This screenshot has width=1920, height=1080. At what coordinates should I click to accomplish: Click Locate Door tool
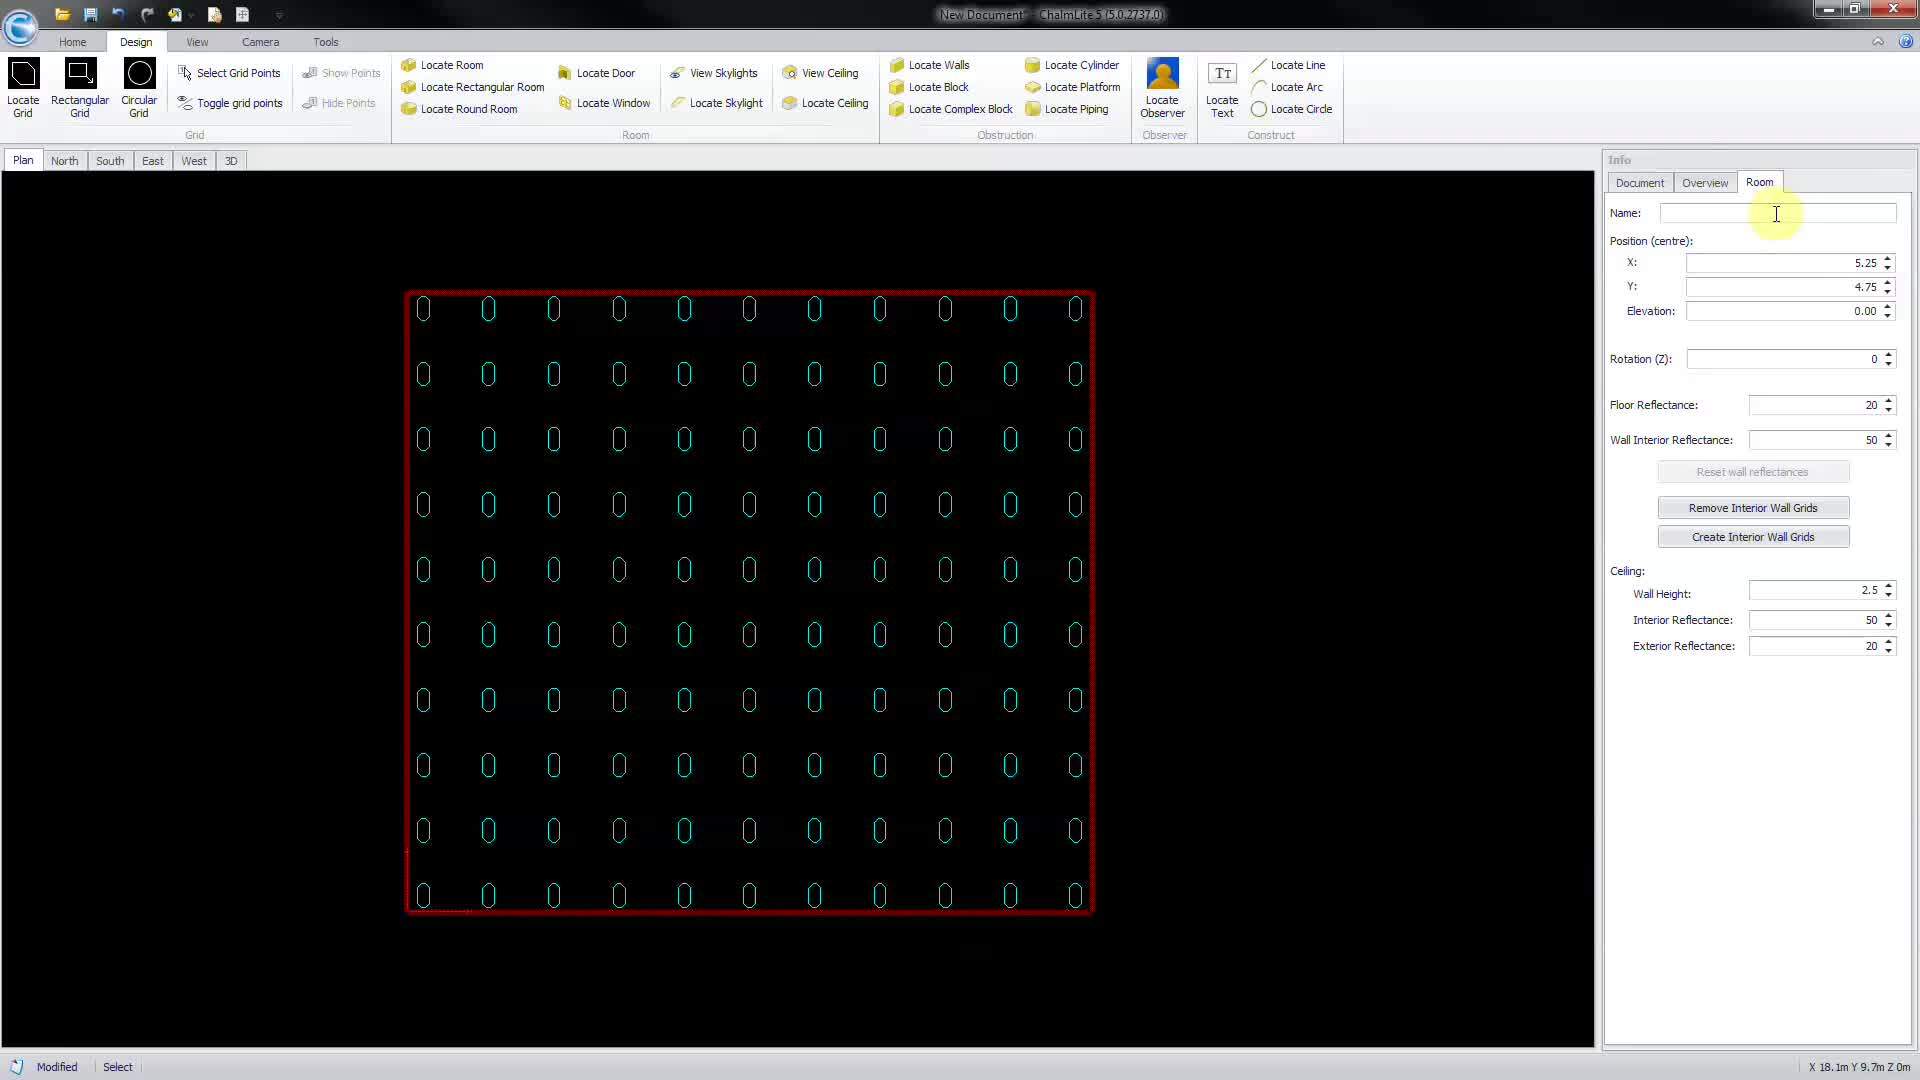pos(596,73)
